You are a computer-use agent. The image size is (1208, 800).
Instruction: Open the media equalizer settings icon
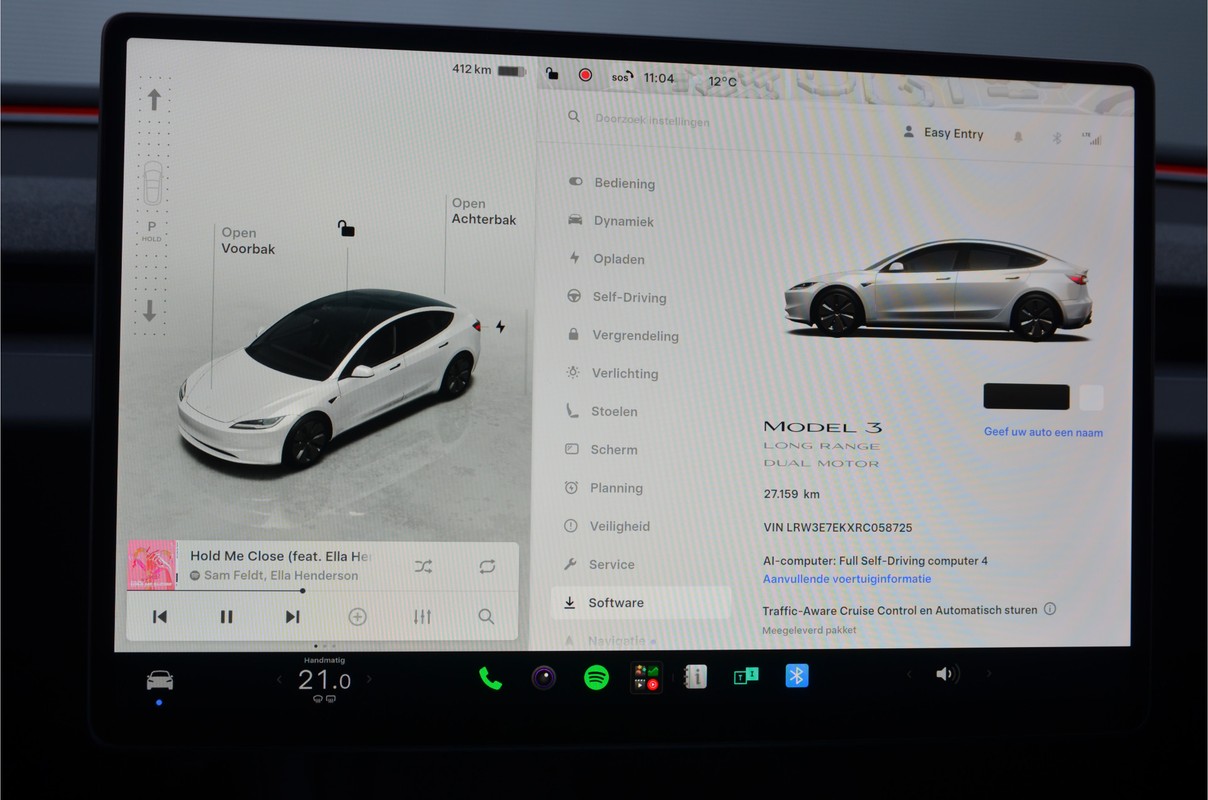422,617
